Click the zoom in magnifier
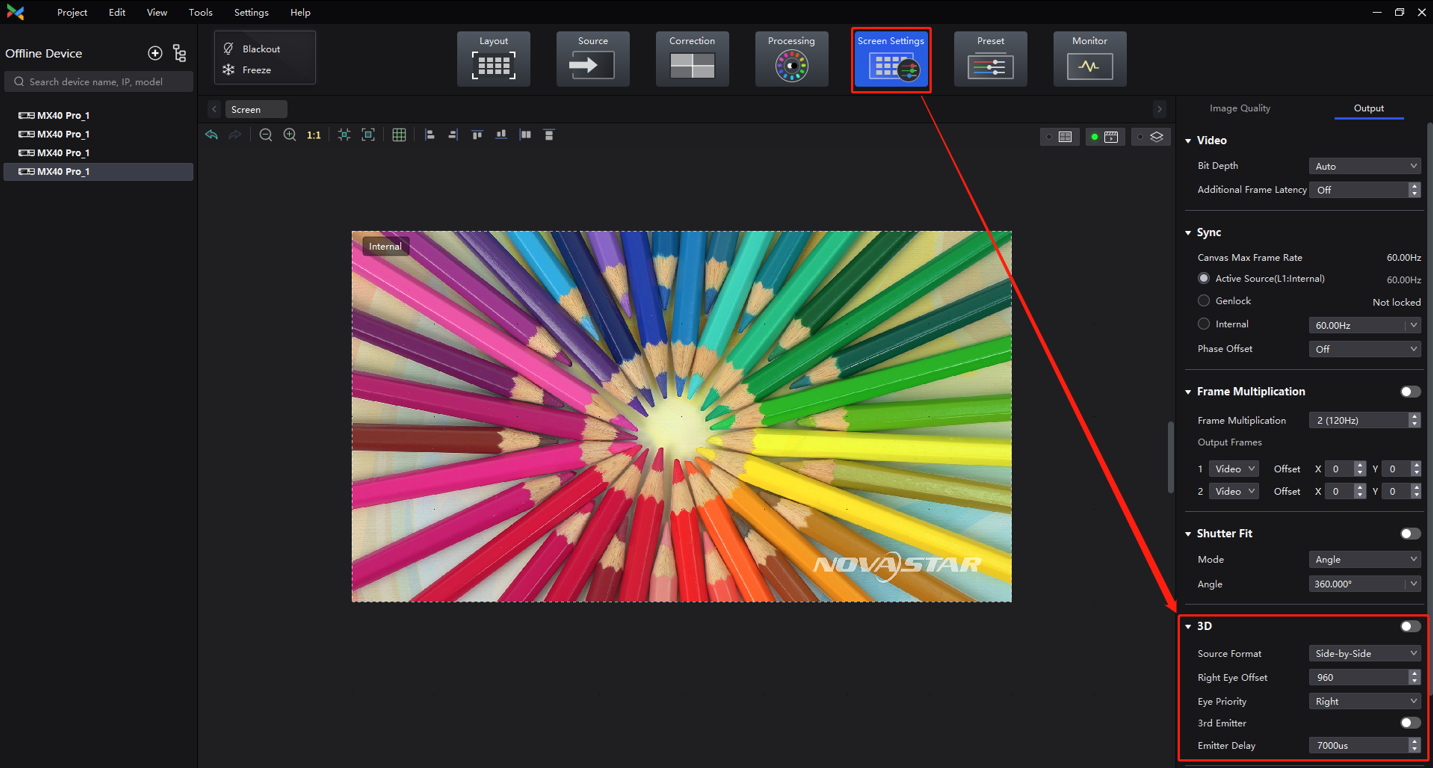Viewport: 1433px width, 768px height. [290, 135]
